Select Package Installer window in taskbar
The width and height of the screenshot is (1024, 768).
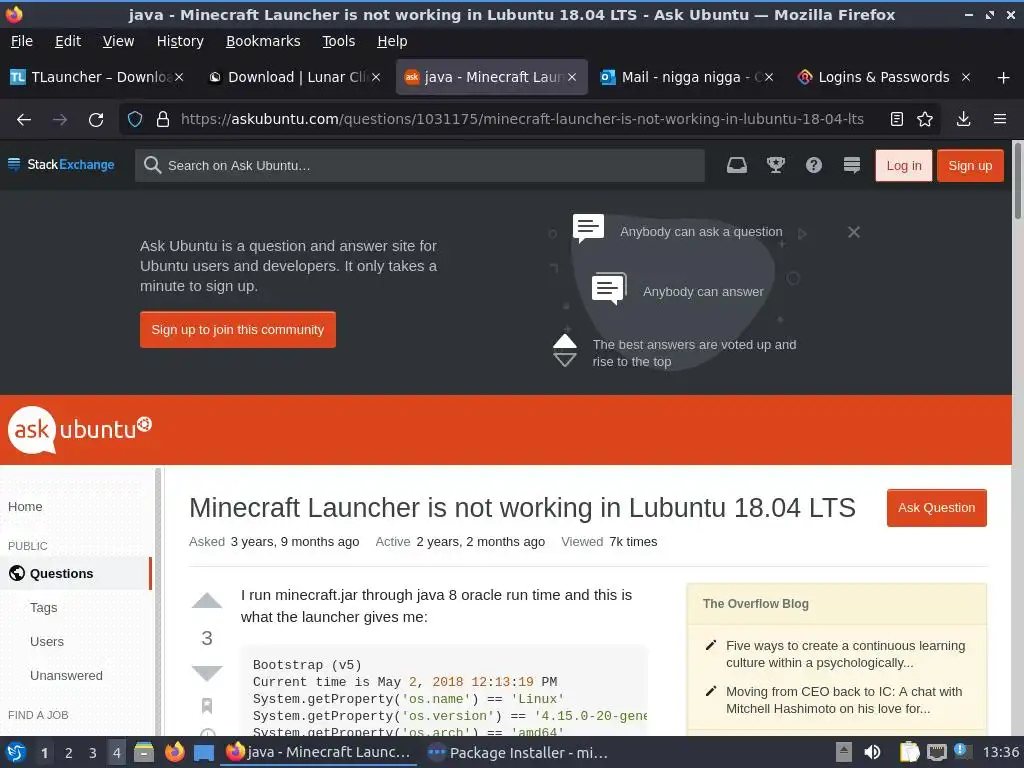point(517,753)
